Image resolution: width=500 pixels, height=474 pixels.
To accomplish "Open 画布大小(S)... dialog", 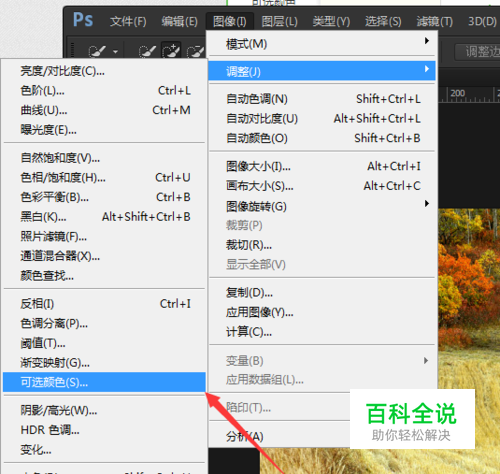I will pos(322,186).
